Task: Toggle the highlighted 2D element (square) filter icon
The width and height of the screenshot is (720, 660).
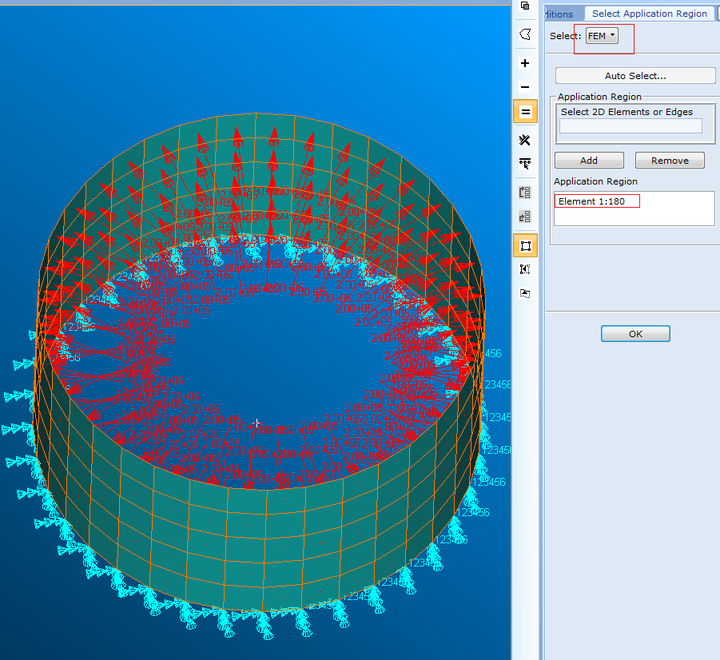Action: [525, 245]
